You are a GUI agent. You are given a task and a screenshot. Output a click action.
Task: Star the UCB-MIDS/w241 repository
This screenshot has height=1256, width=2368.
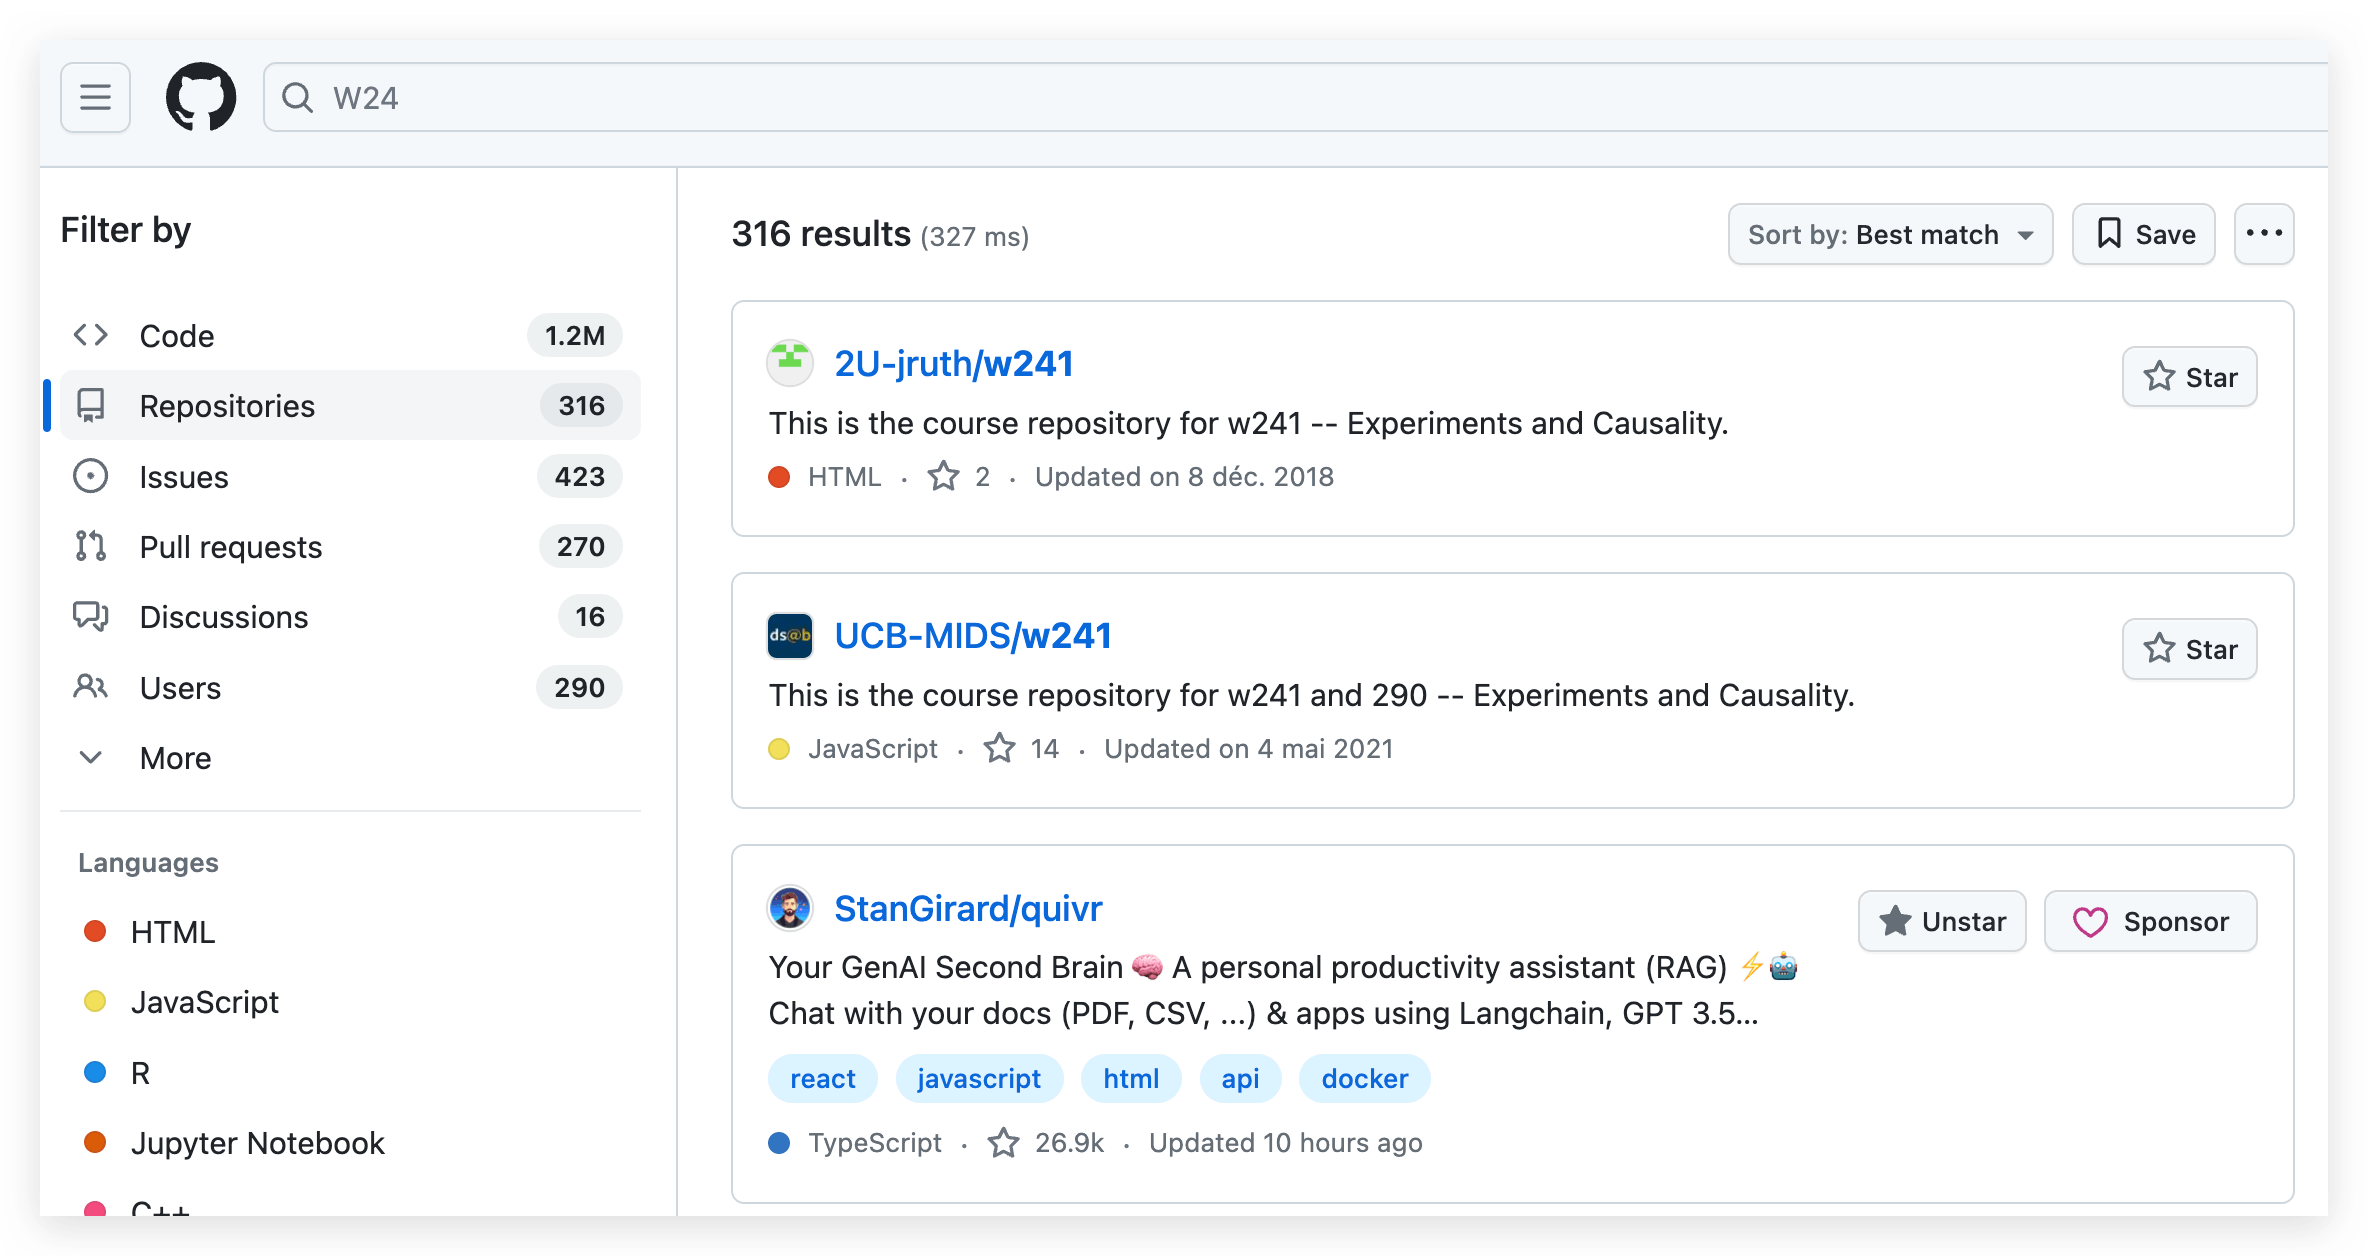coord(2189,649)
